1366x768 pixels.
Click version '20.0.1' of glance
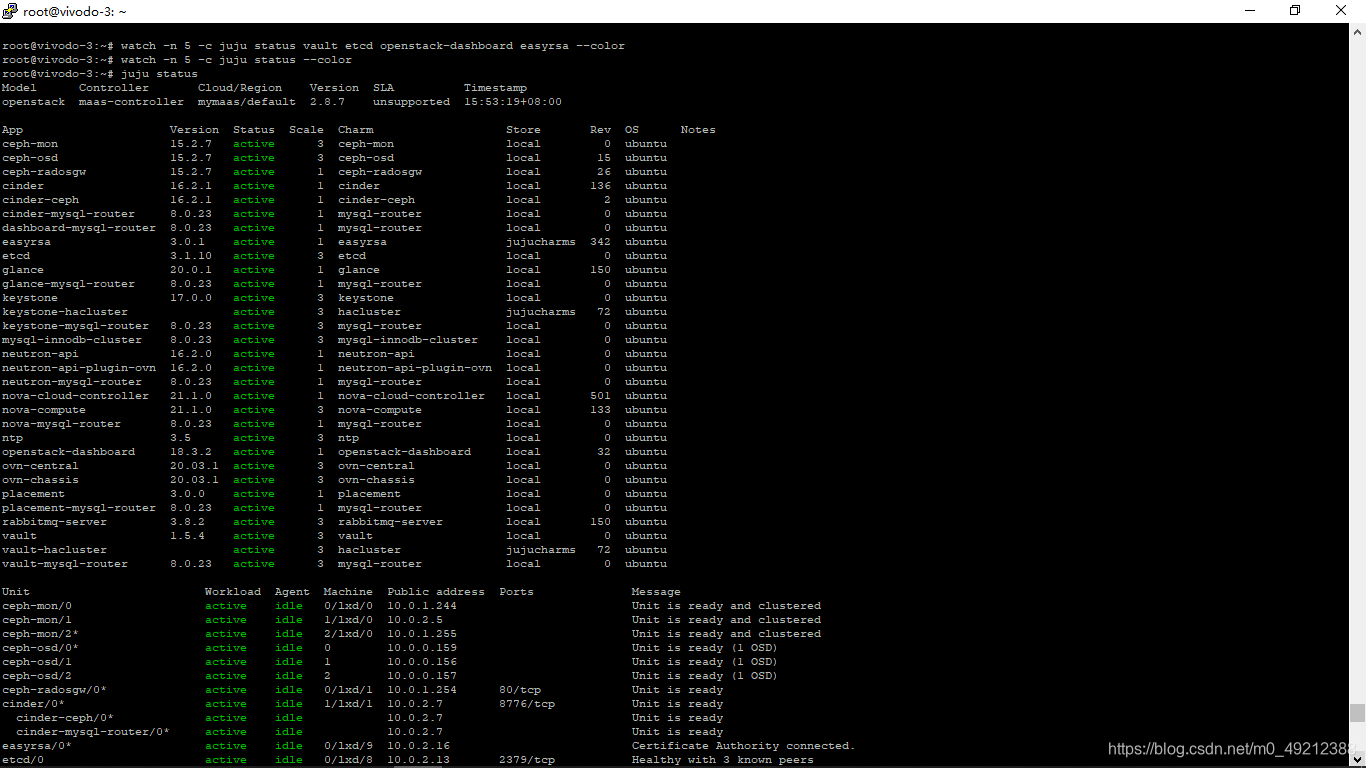[x=191, y=270]
